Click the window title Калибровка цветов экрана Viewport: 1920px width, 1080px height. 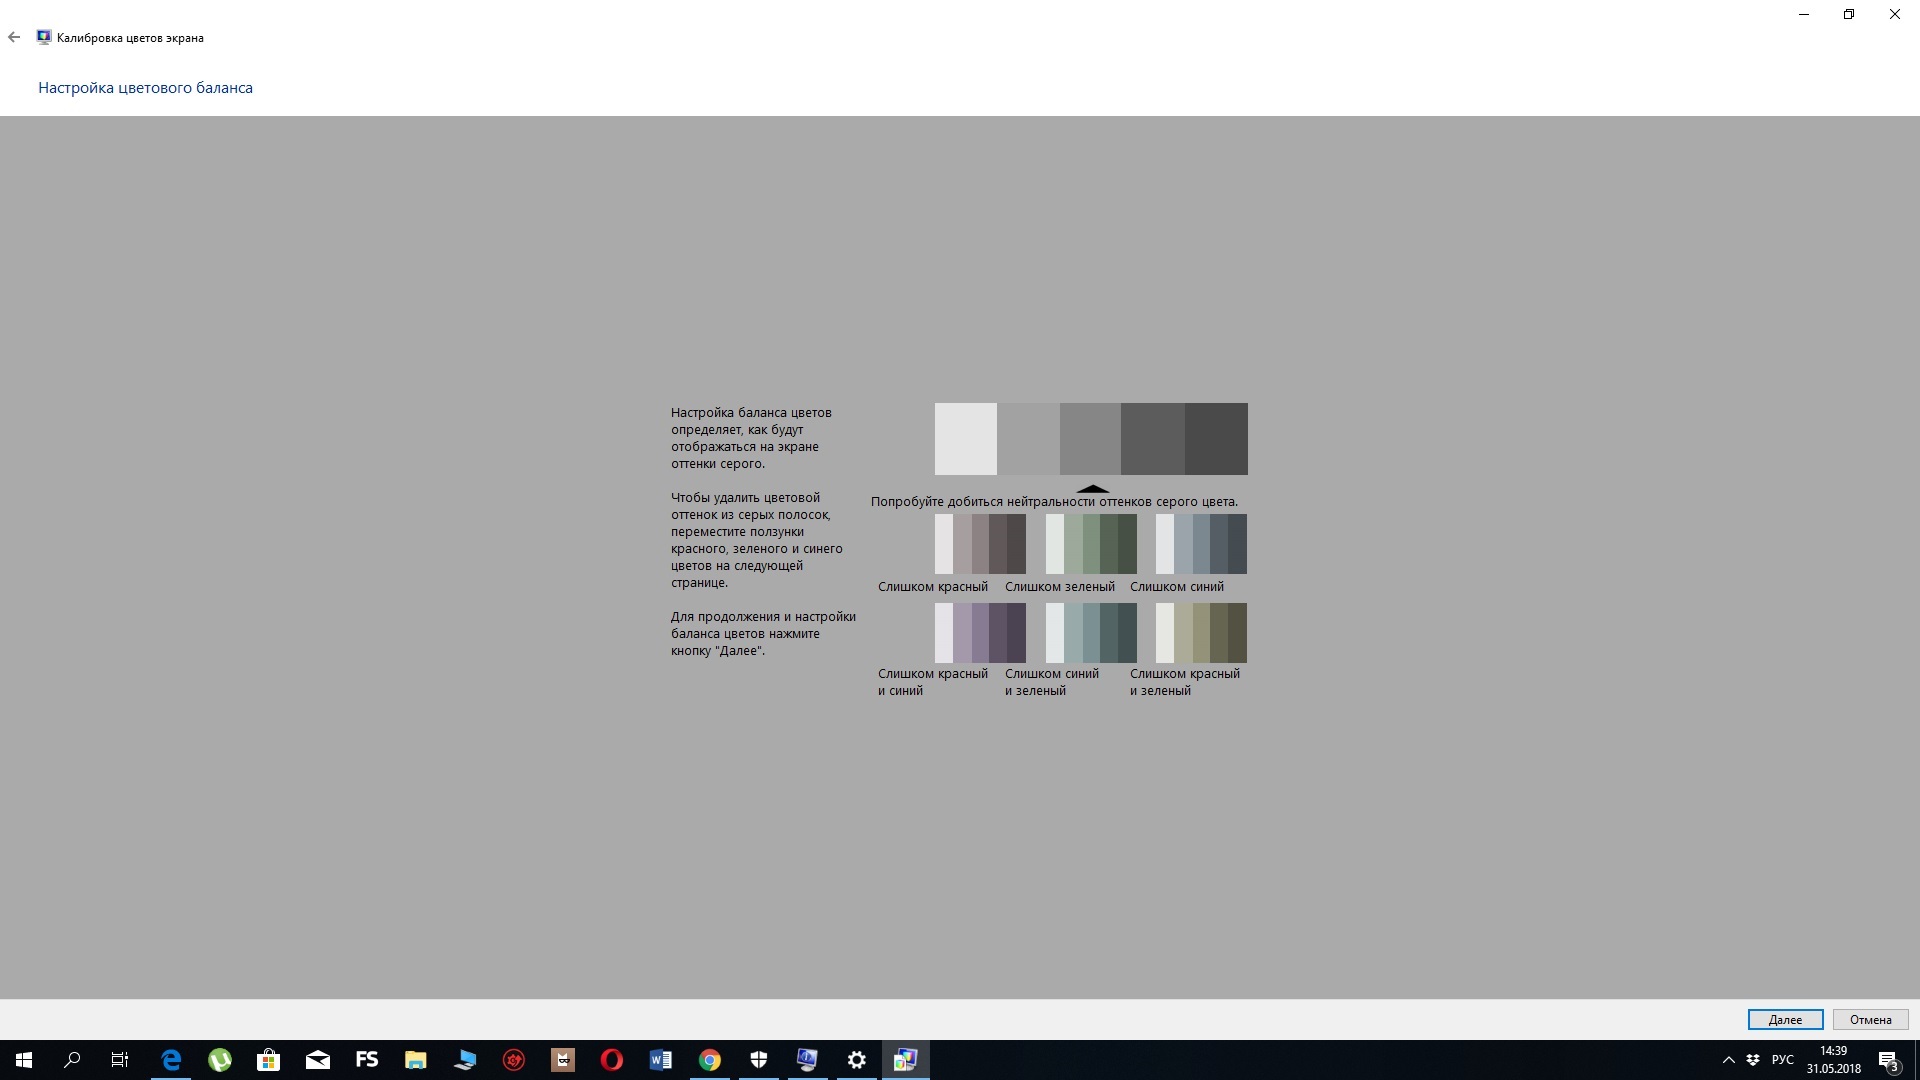[130, 38]
